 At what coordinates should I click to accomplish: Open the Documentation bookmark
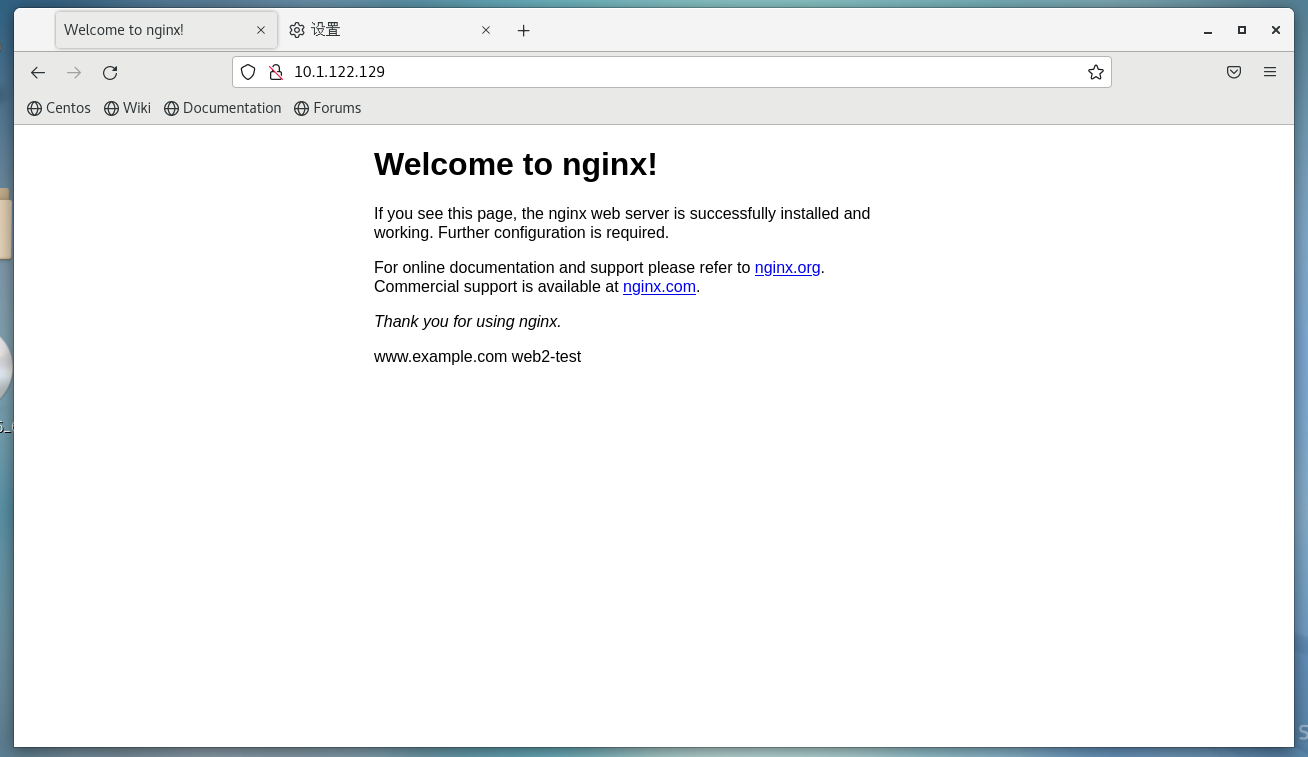pyautogui.click(x=223, y=108)
